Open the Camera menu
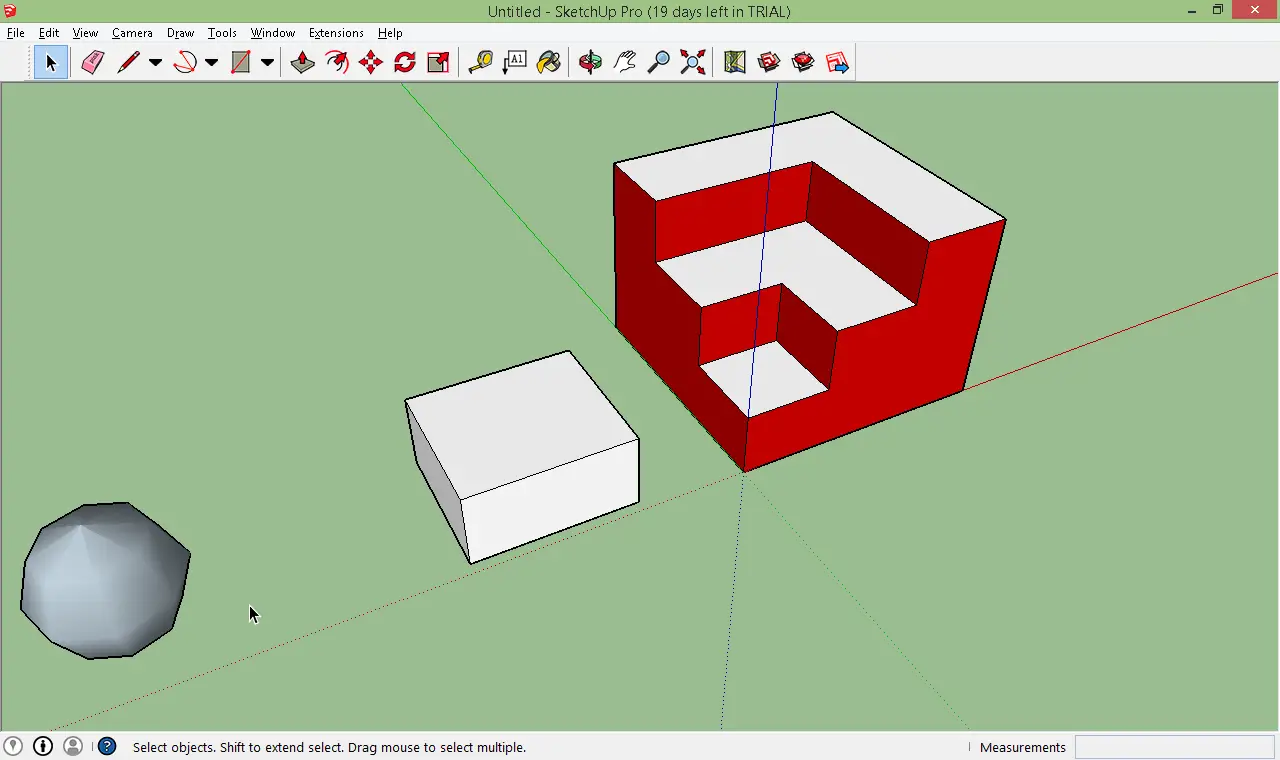Viewport: 1280px width, 760px height. coord(132,33)
